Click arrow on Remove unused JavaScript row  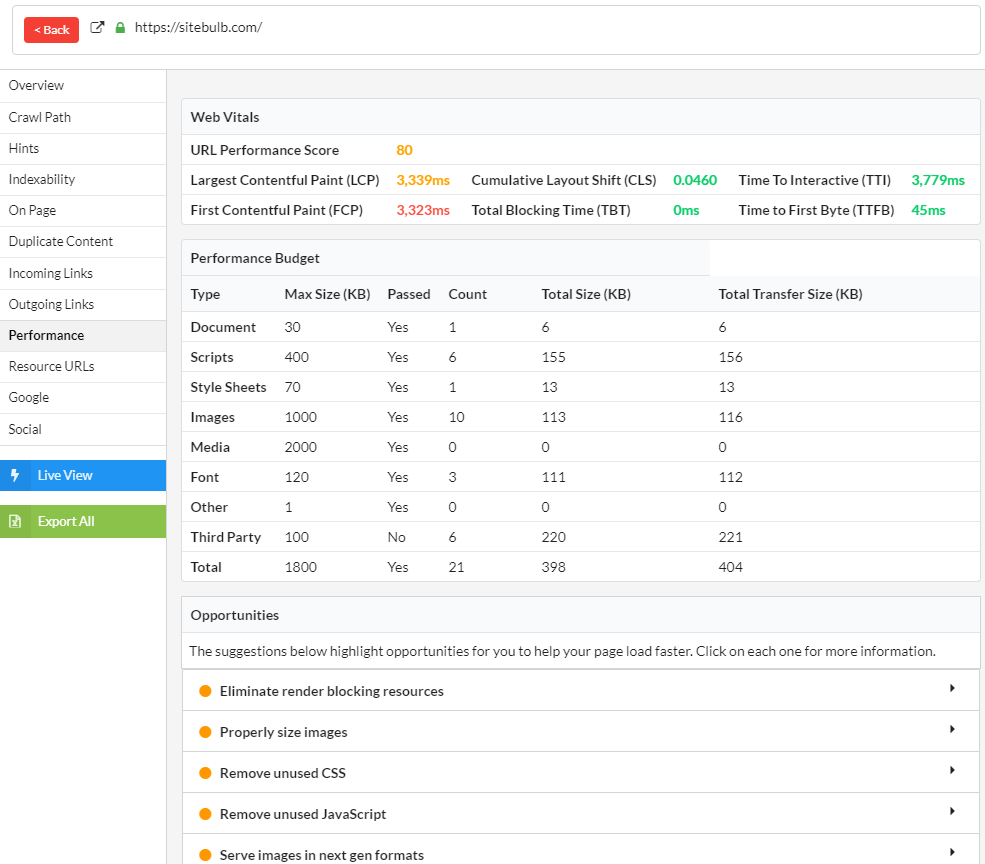point(952,811)
